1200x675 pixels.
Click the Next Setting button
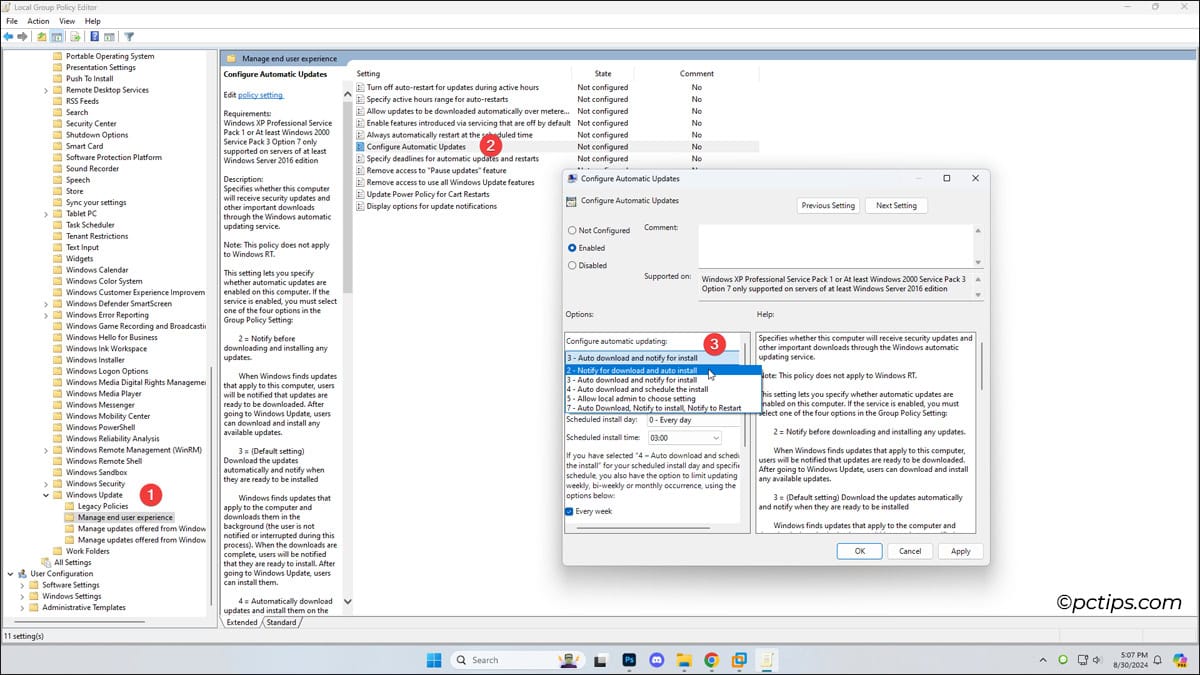[895, 205]
